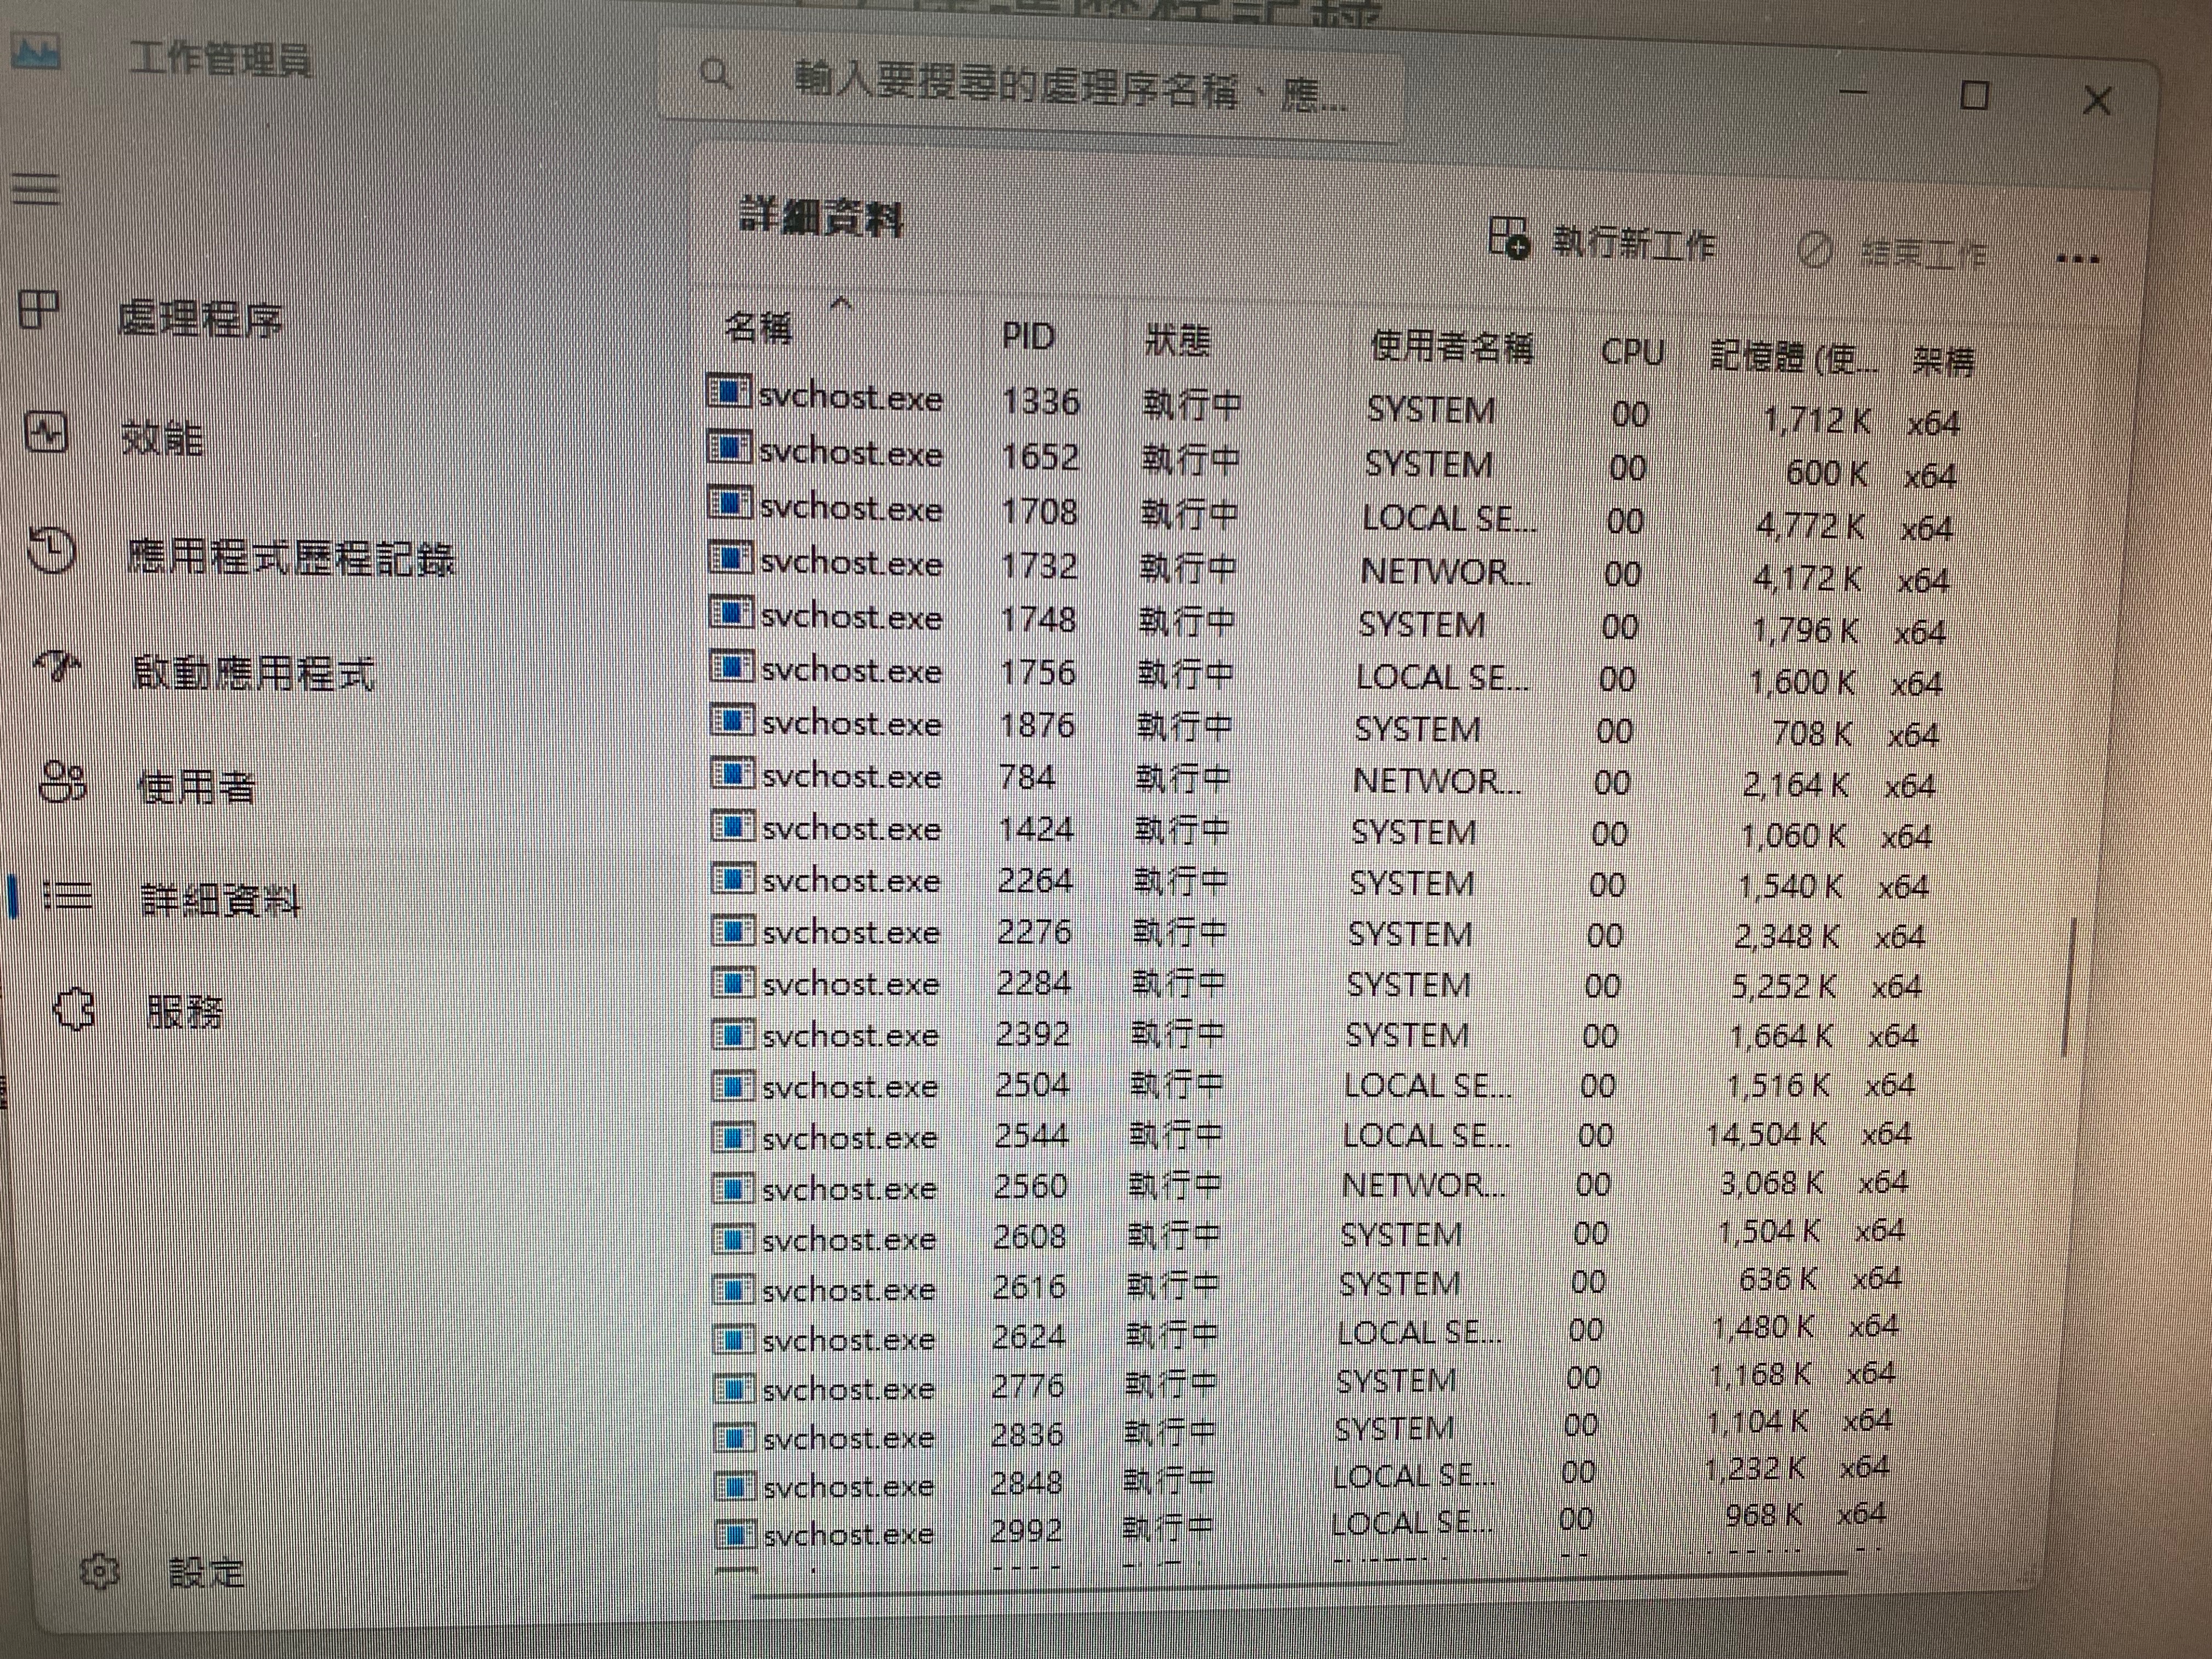Click the hamburger navigation menu icon

(x=37, y=187)
